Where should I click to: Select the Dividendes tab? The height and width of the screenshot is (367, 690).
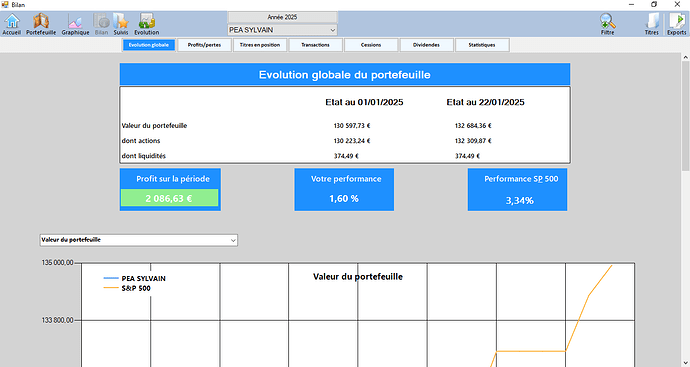pyautogui.click(x=426, y=45)
